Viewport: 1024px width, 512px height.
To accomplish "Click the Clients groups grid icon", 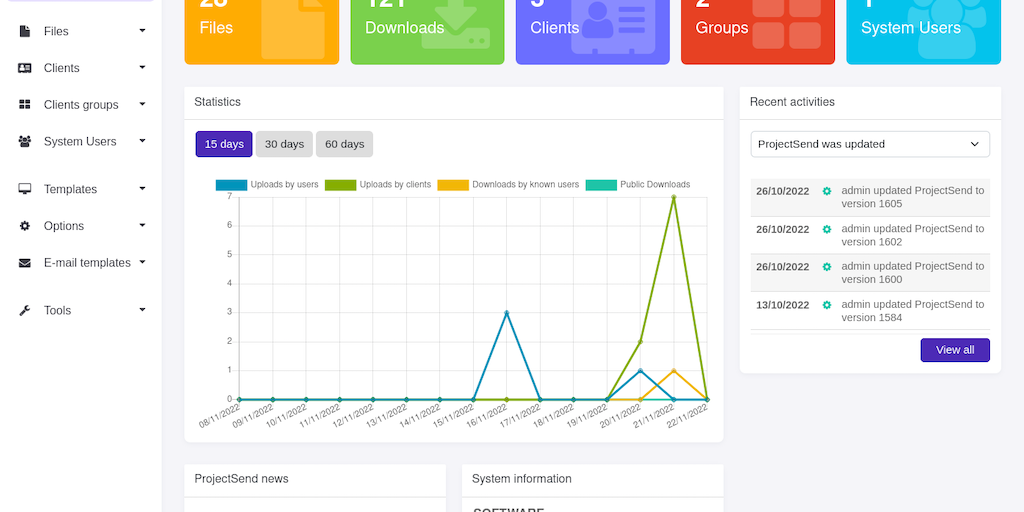I will click(25, 105).
